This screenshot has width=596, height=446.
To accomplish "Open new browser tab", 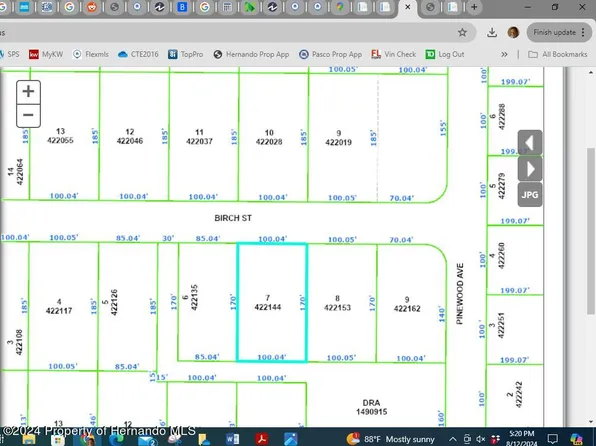I will (x=474, y=7).
